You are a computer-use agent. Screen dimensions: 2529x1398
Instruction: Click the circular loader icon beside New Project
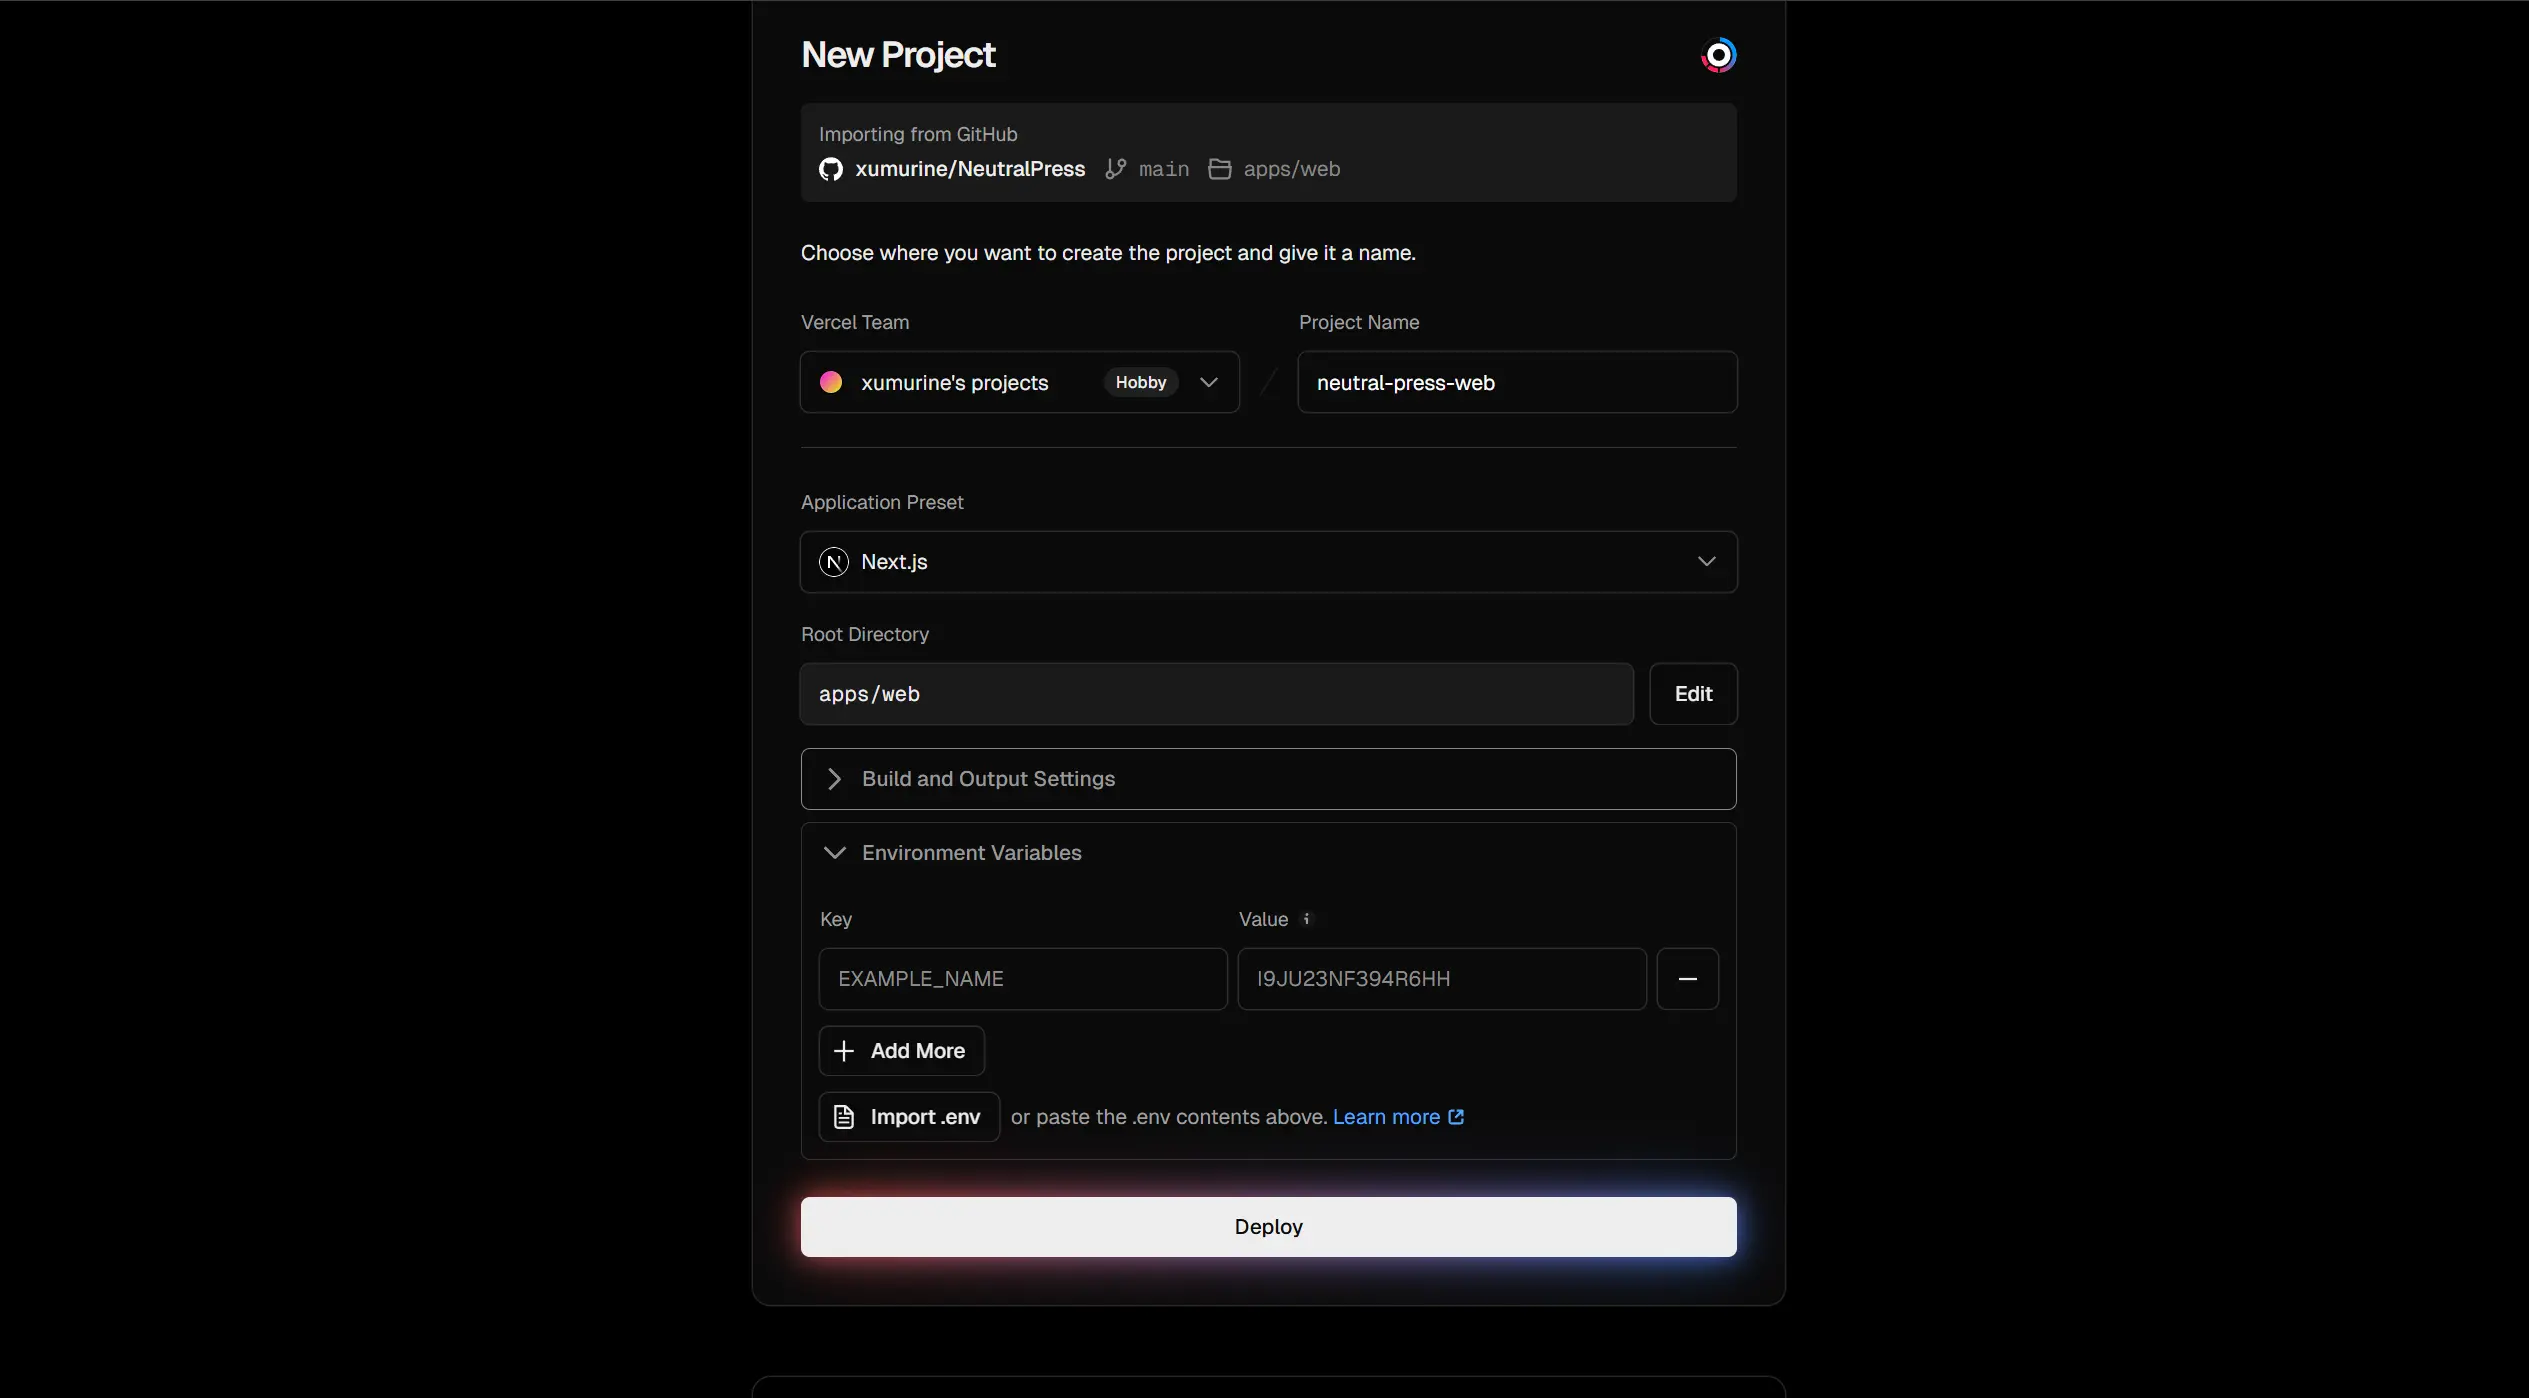tap(1718, 55)
